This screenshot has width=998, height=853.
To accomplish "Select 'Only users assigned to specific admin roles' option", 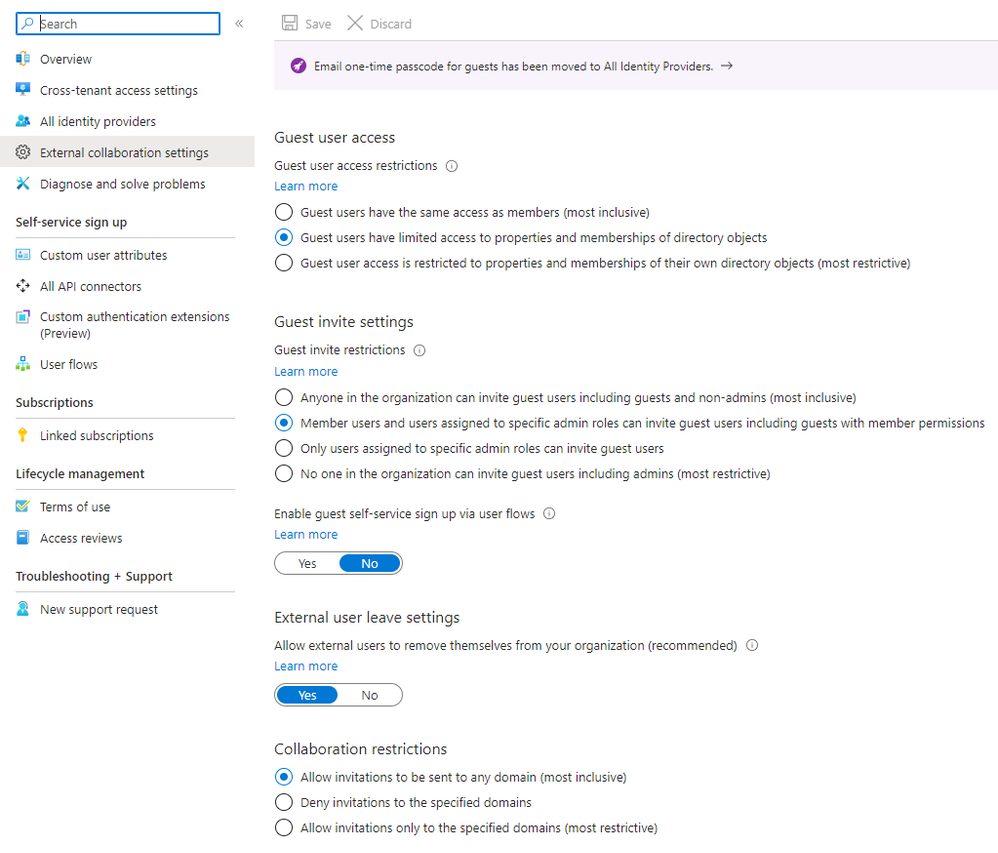I will coord(284,448).
